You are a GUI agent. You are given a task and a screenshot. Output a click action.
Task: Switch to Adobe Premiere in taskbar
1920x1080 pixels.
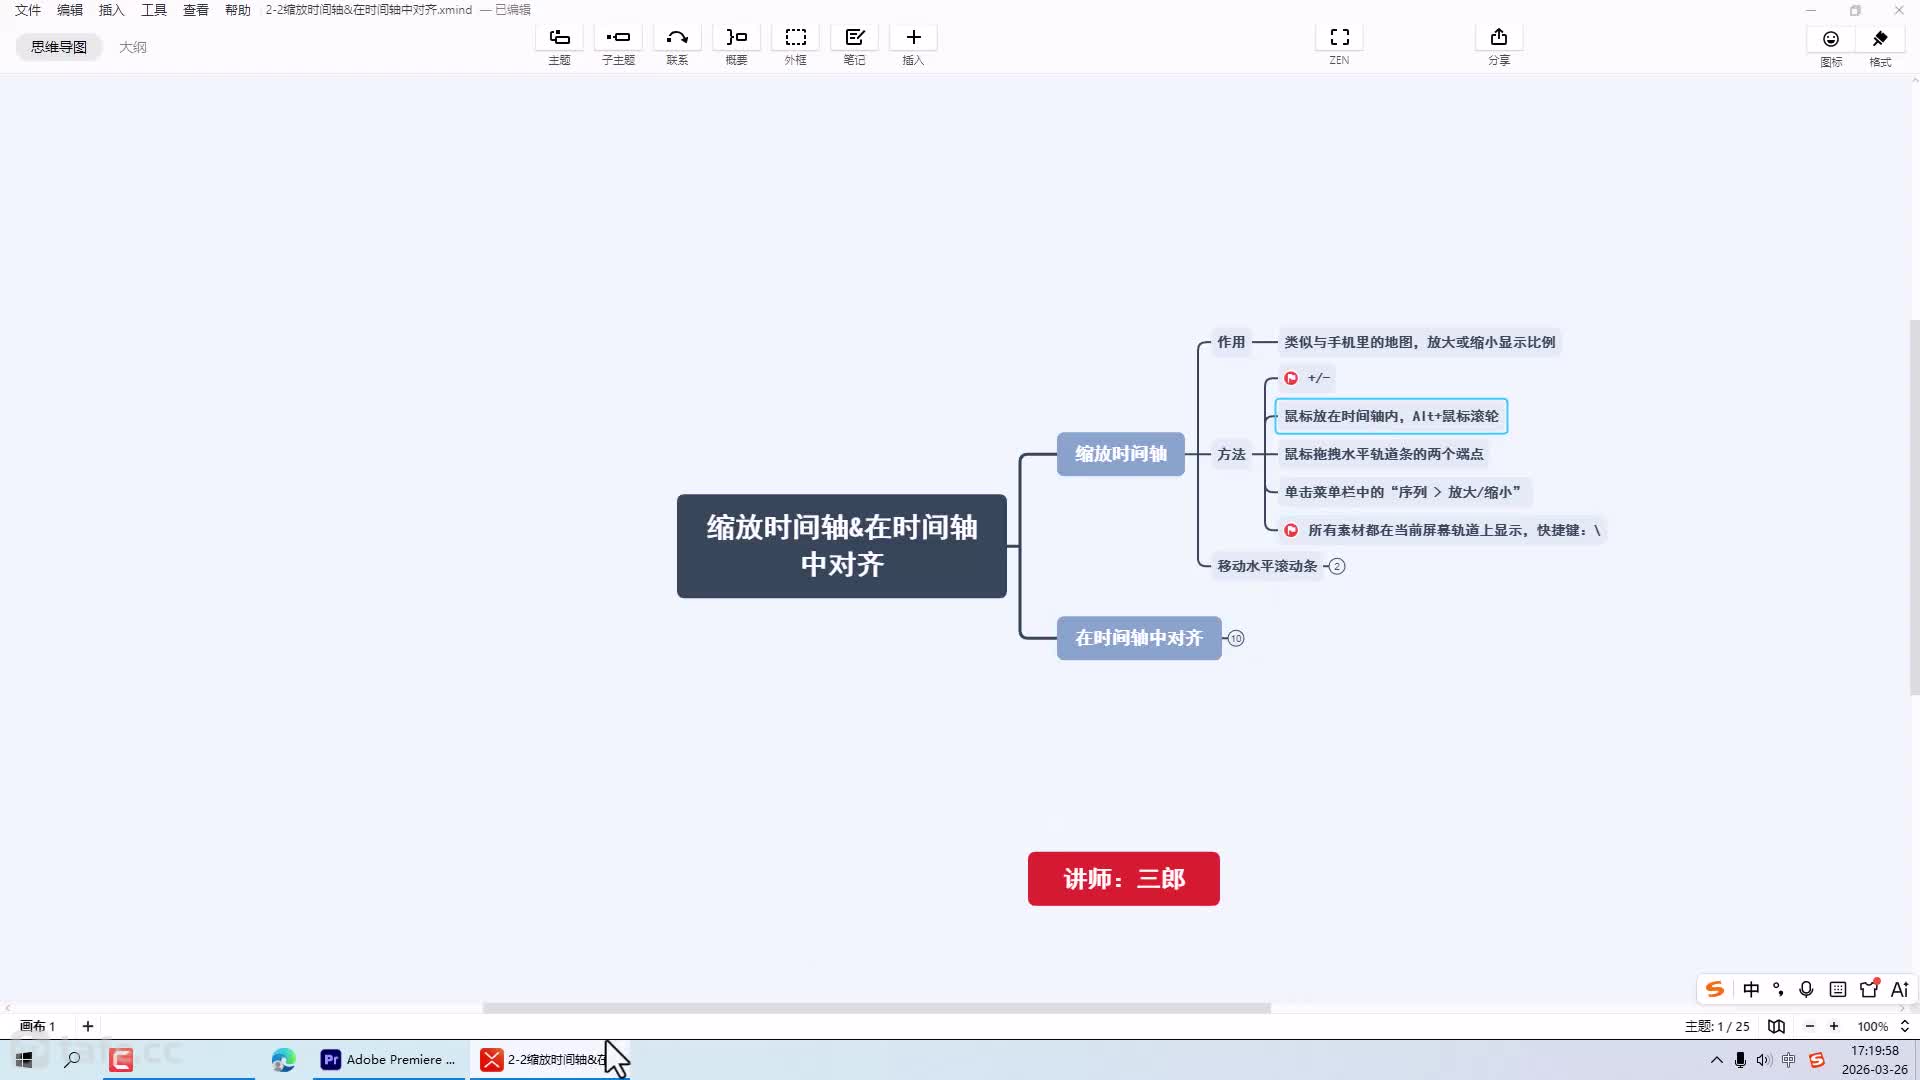click(x=388, y=1059)
